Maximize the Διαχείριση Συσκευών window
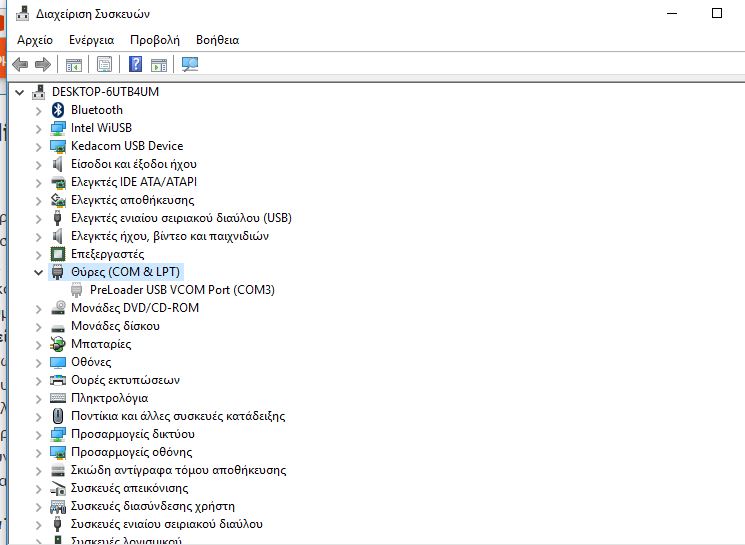 pyautogui.click(x=717, y=13)
